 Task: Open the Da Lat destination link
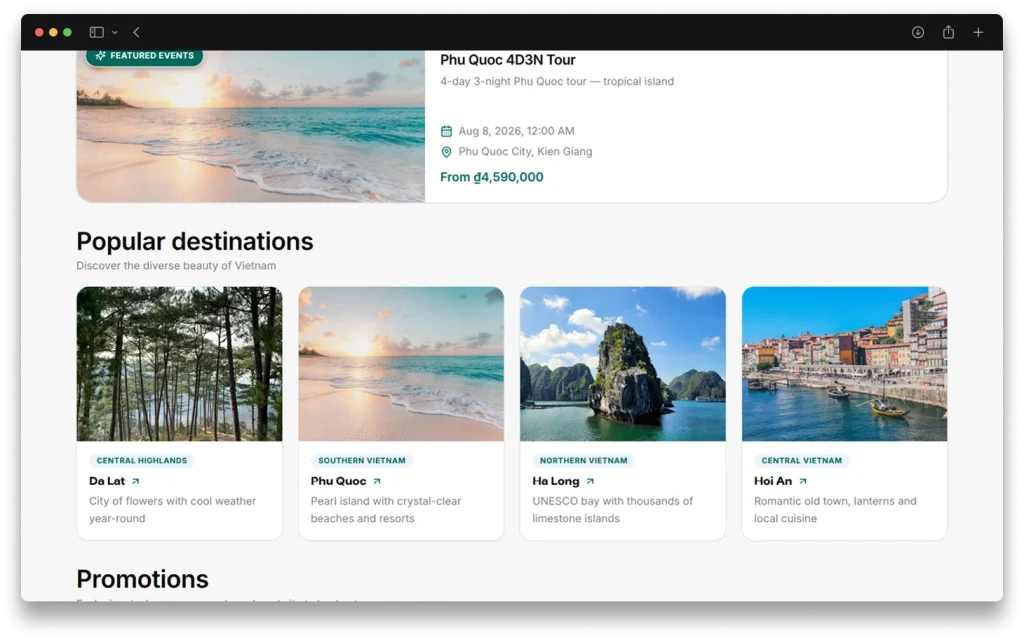point(107,481)
